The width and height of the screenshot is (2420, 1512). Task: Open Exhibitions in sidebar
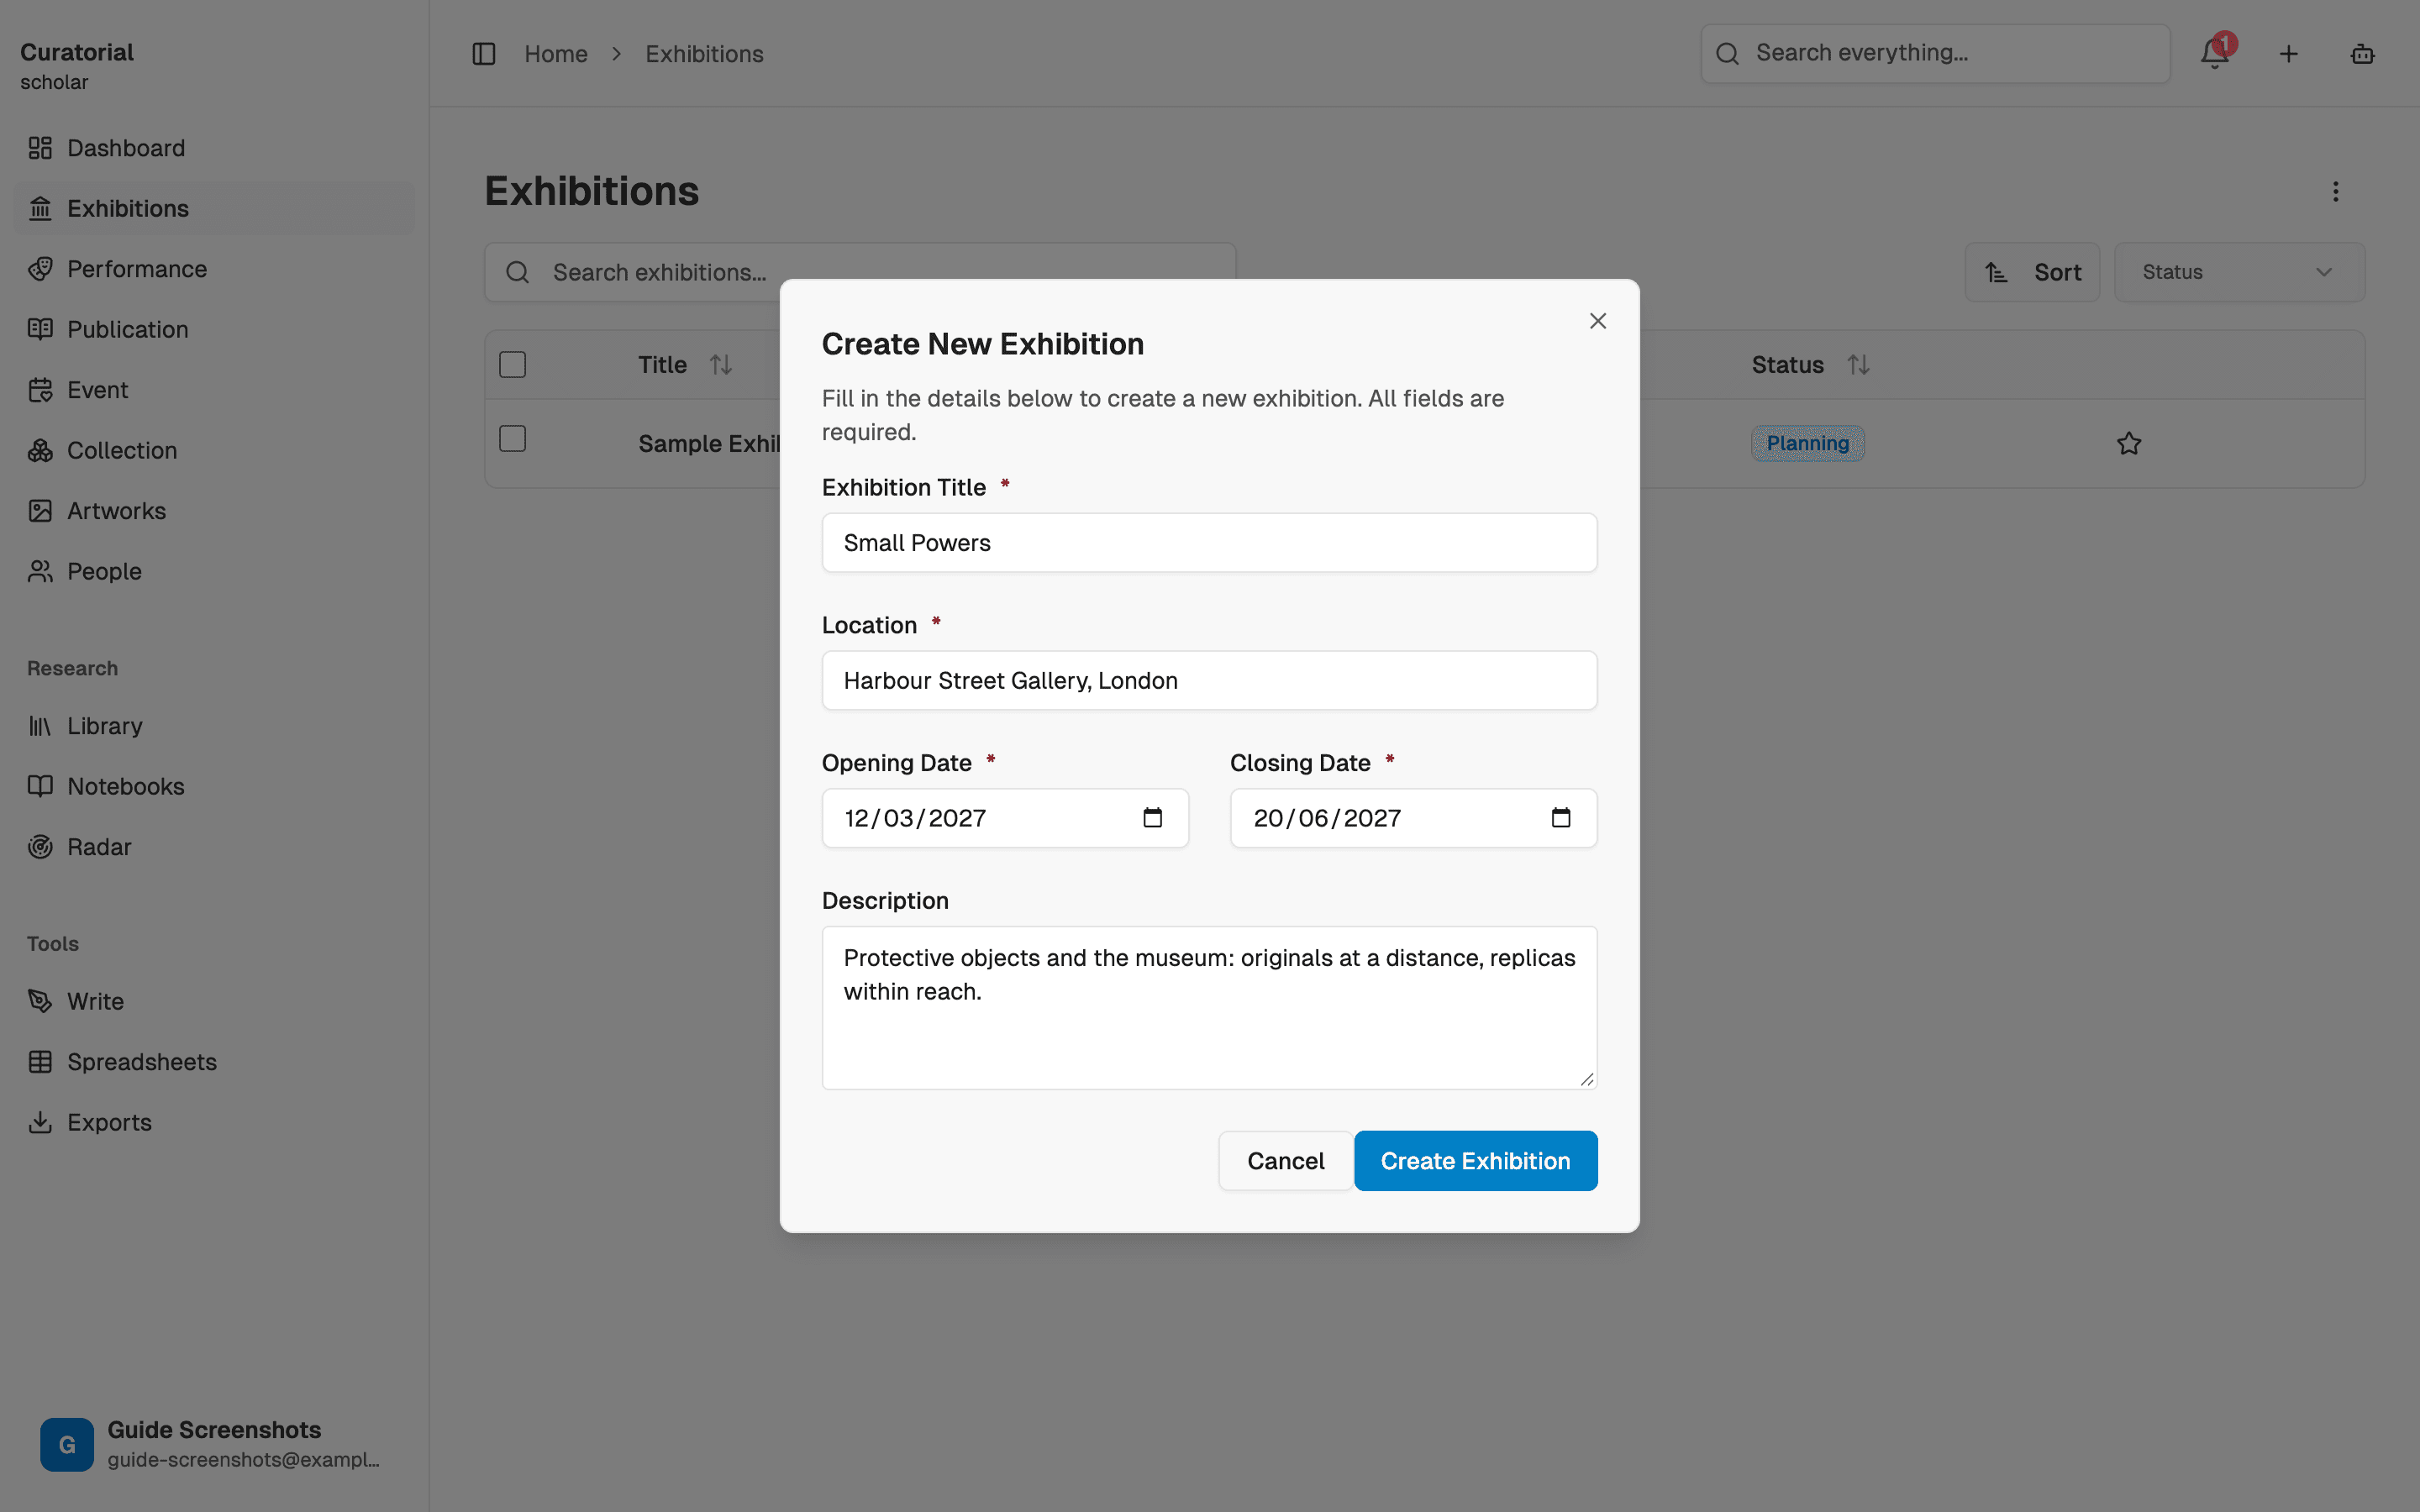coord(214,208)
